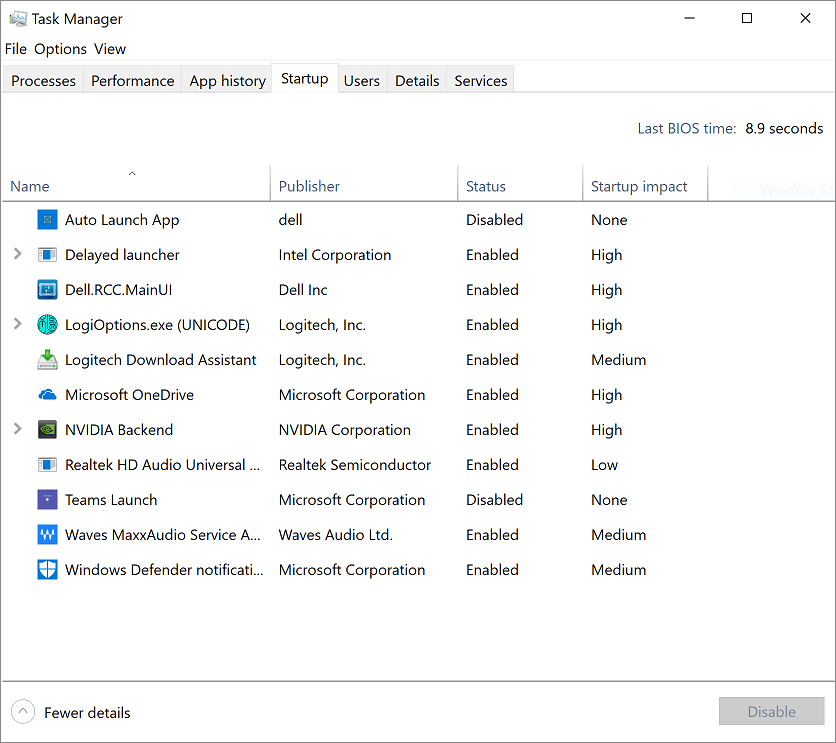Image resolution: width=836 pixels, height=743 pixels.
Task: Click the Dell.RCC.MainUI icon
Action: (47, 290)
